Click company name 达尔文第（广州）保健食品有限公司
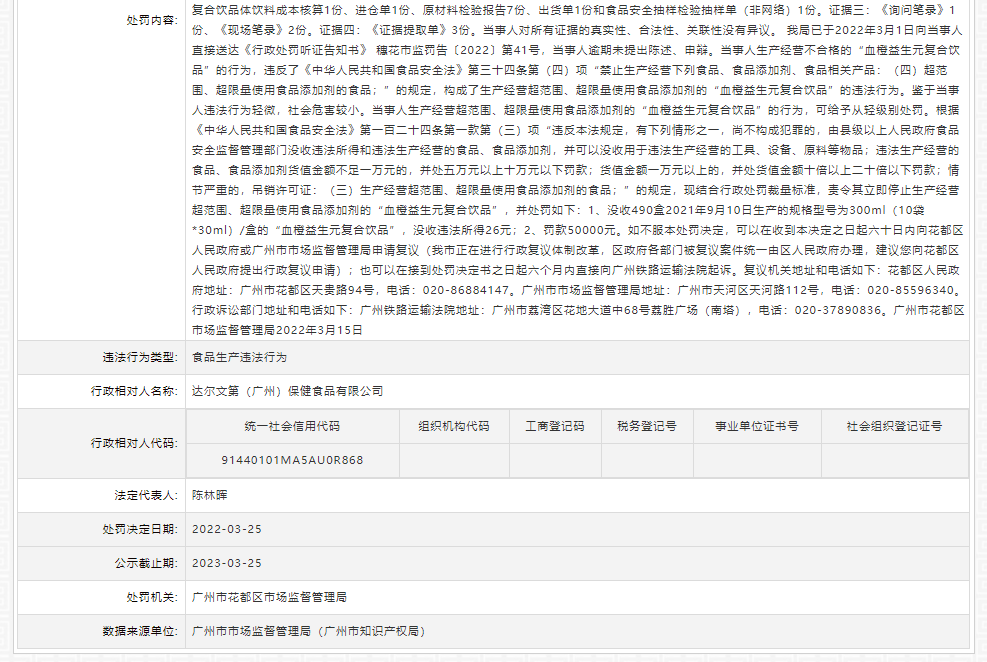This screenshot has width=987, height=662. [x=288, y=391]
